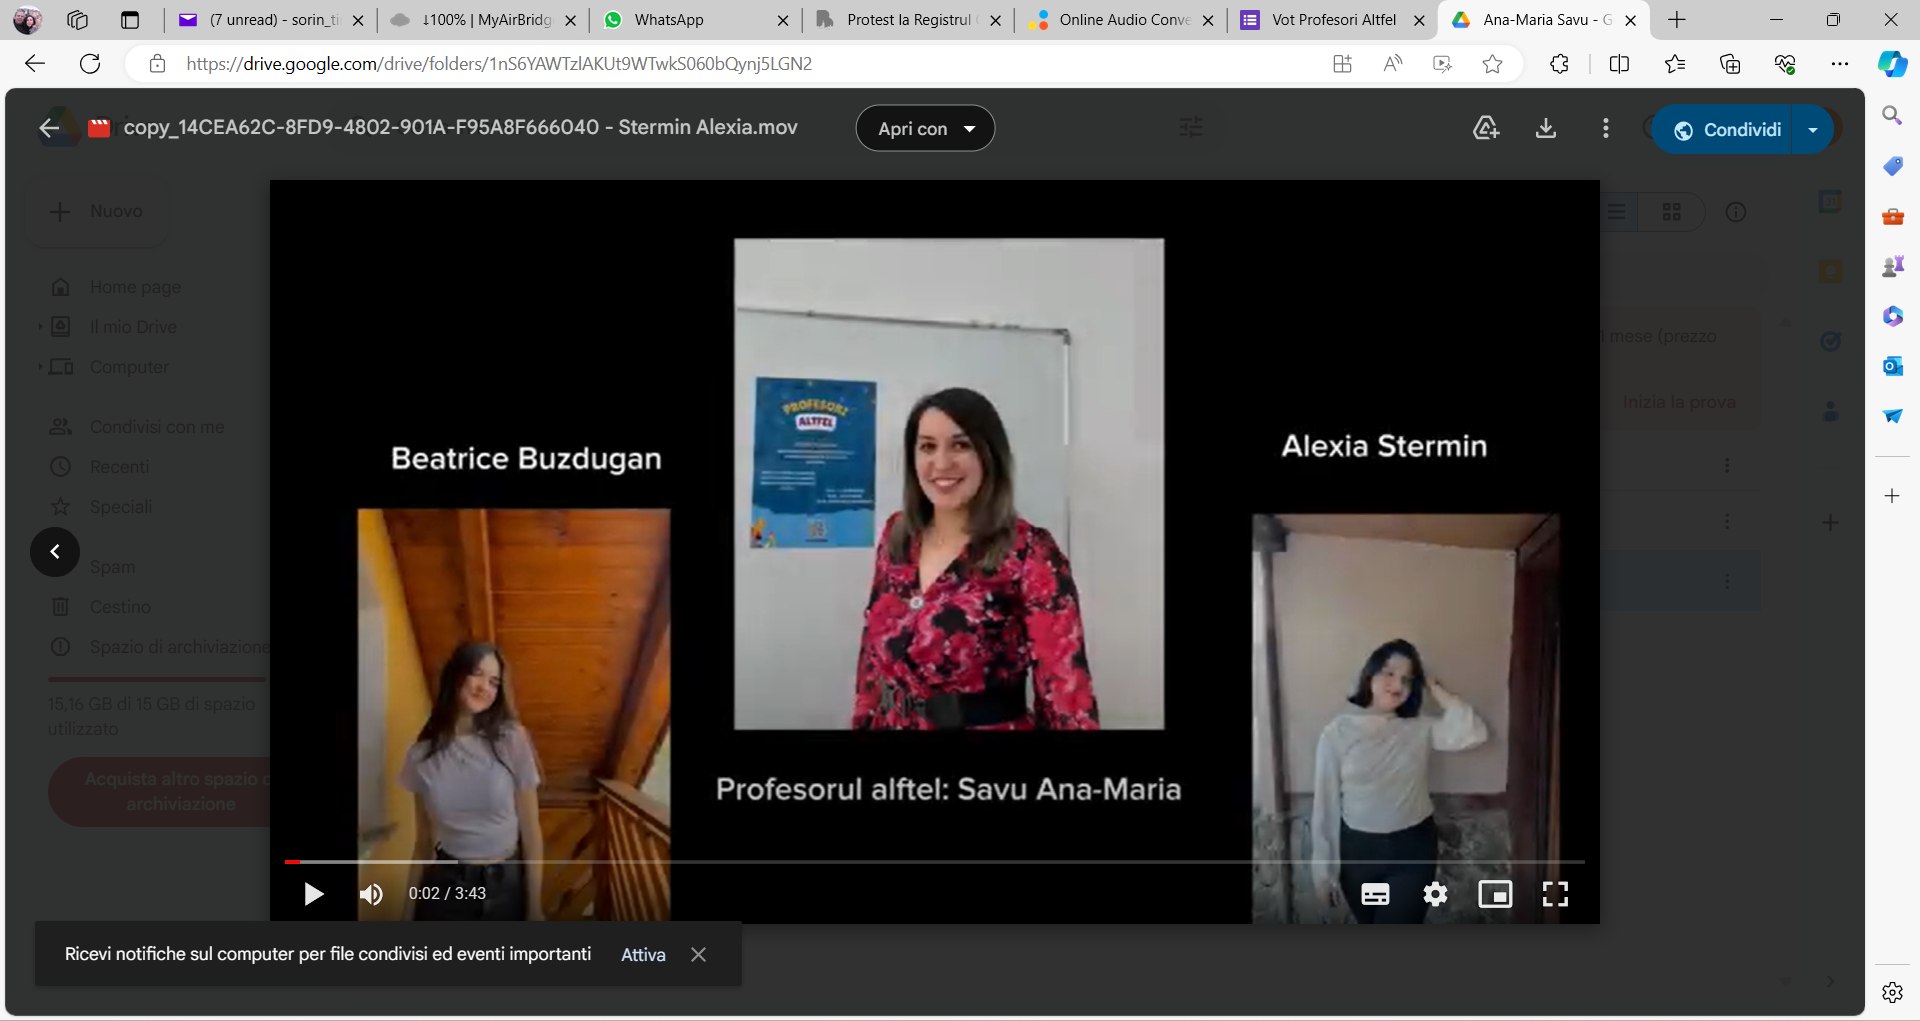Viewport: 1920px width, 1021px height.
Task: Open video playback settings gear
Action: click(1435, 894)
